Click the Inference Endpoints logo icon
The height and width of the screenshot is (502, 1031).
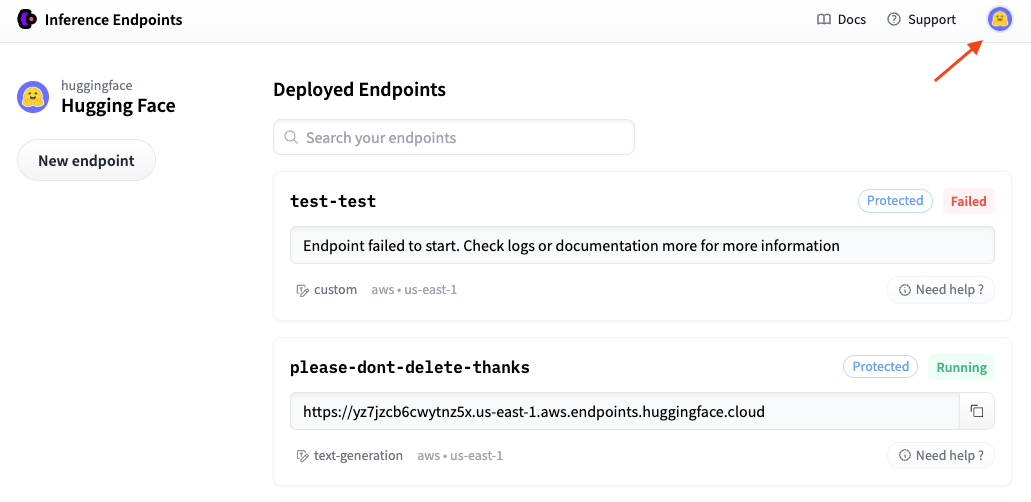click(27, 20)
